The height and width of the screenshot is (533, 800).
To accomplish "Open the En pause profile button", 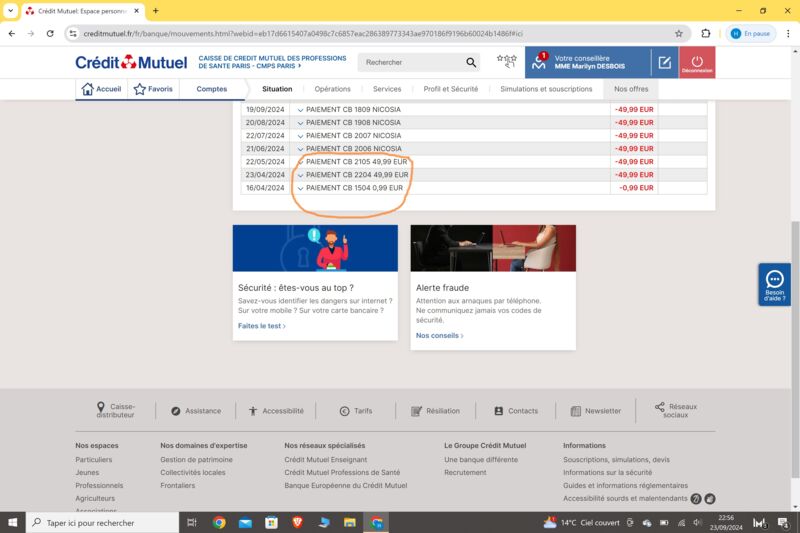I will [x=751, y=34].
